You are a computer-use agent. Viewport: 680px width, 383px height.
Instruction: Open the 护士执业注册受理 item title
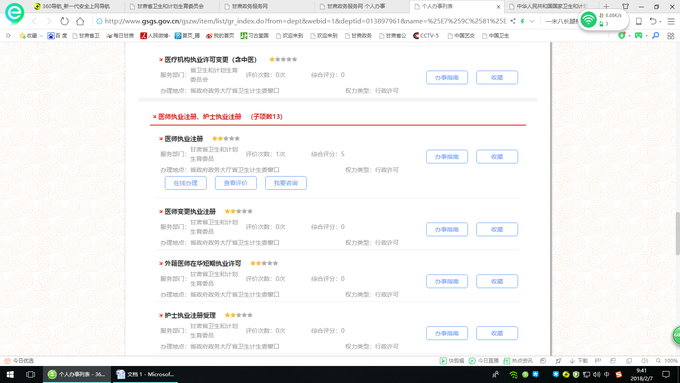pyautogui.click(x=190, y=315)
